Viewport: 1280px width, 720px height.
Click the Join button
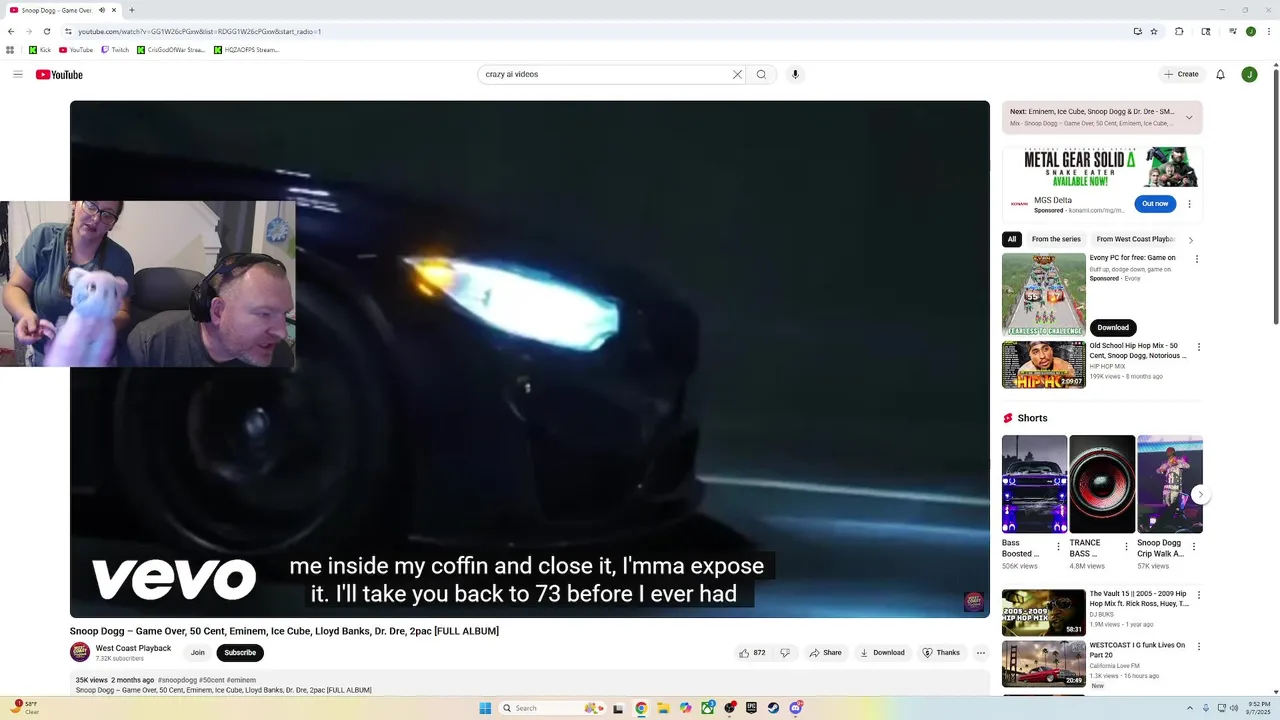[198, 653]
